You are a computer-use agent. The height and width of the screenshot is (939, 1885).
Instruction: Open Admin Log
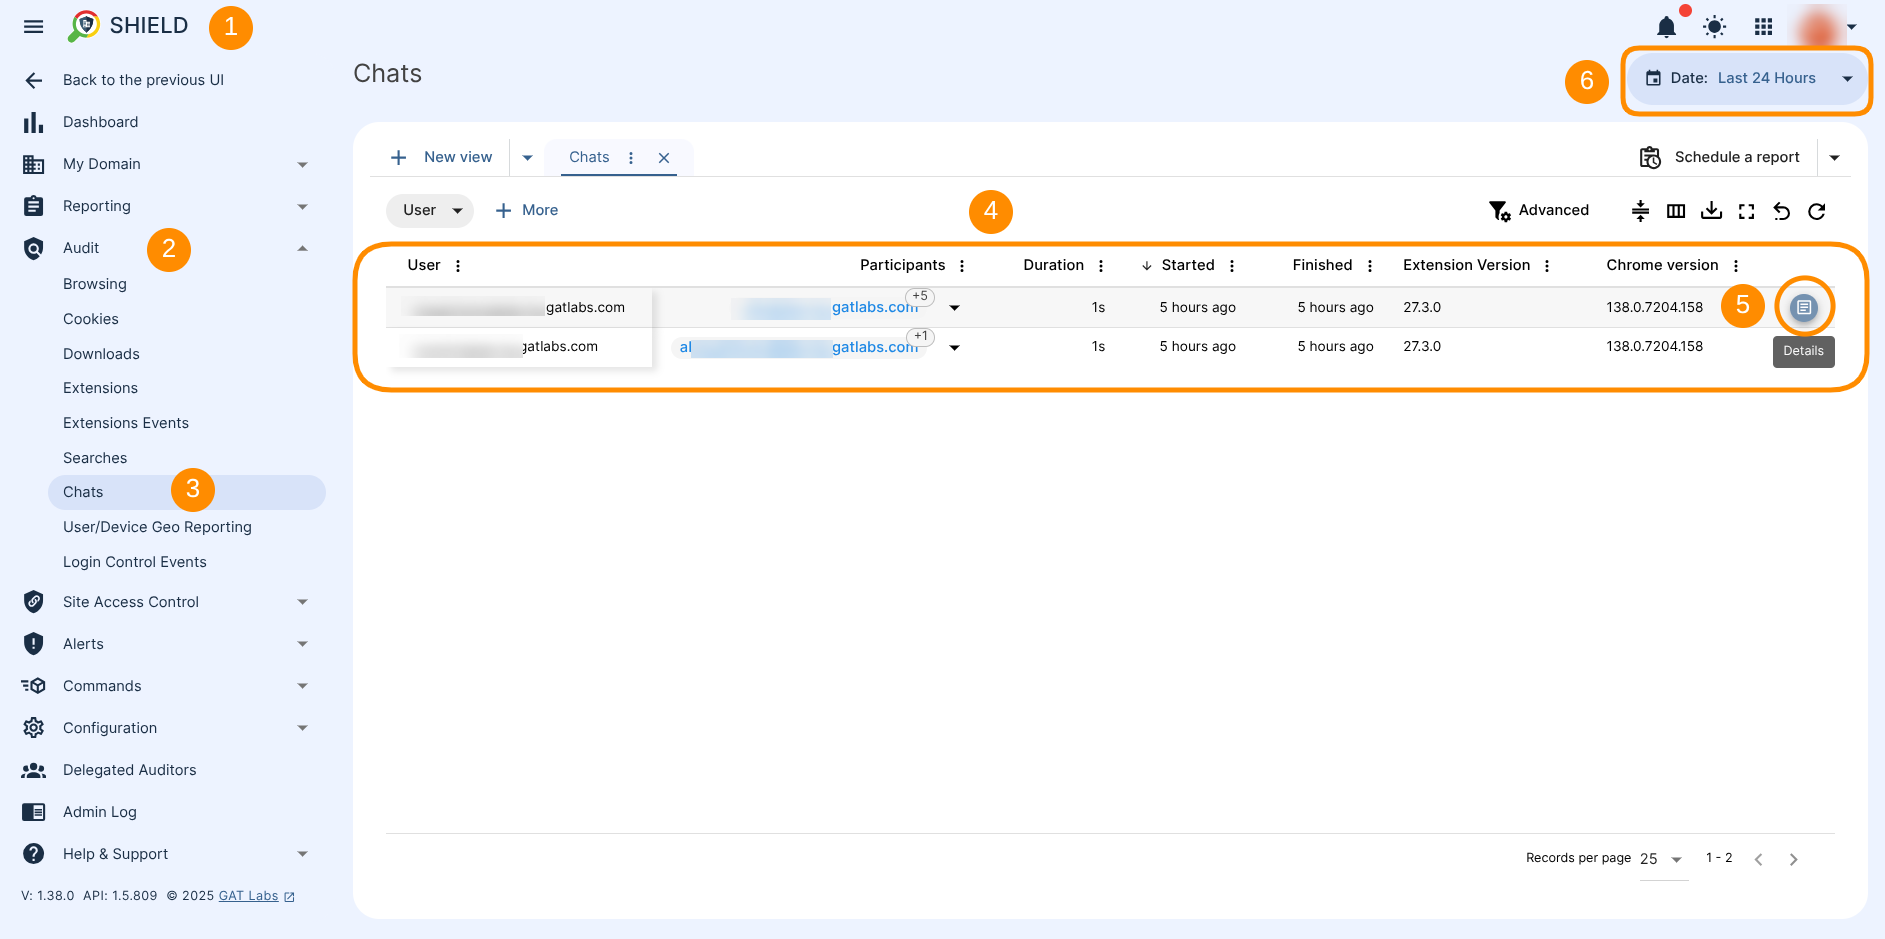coord(99,812)
